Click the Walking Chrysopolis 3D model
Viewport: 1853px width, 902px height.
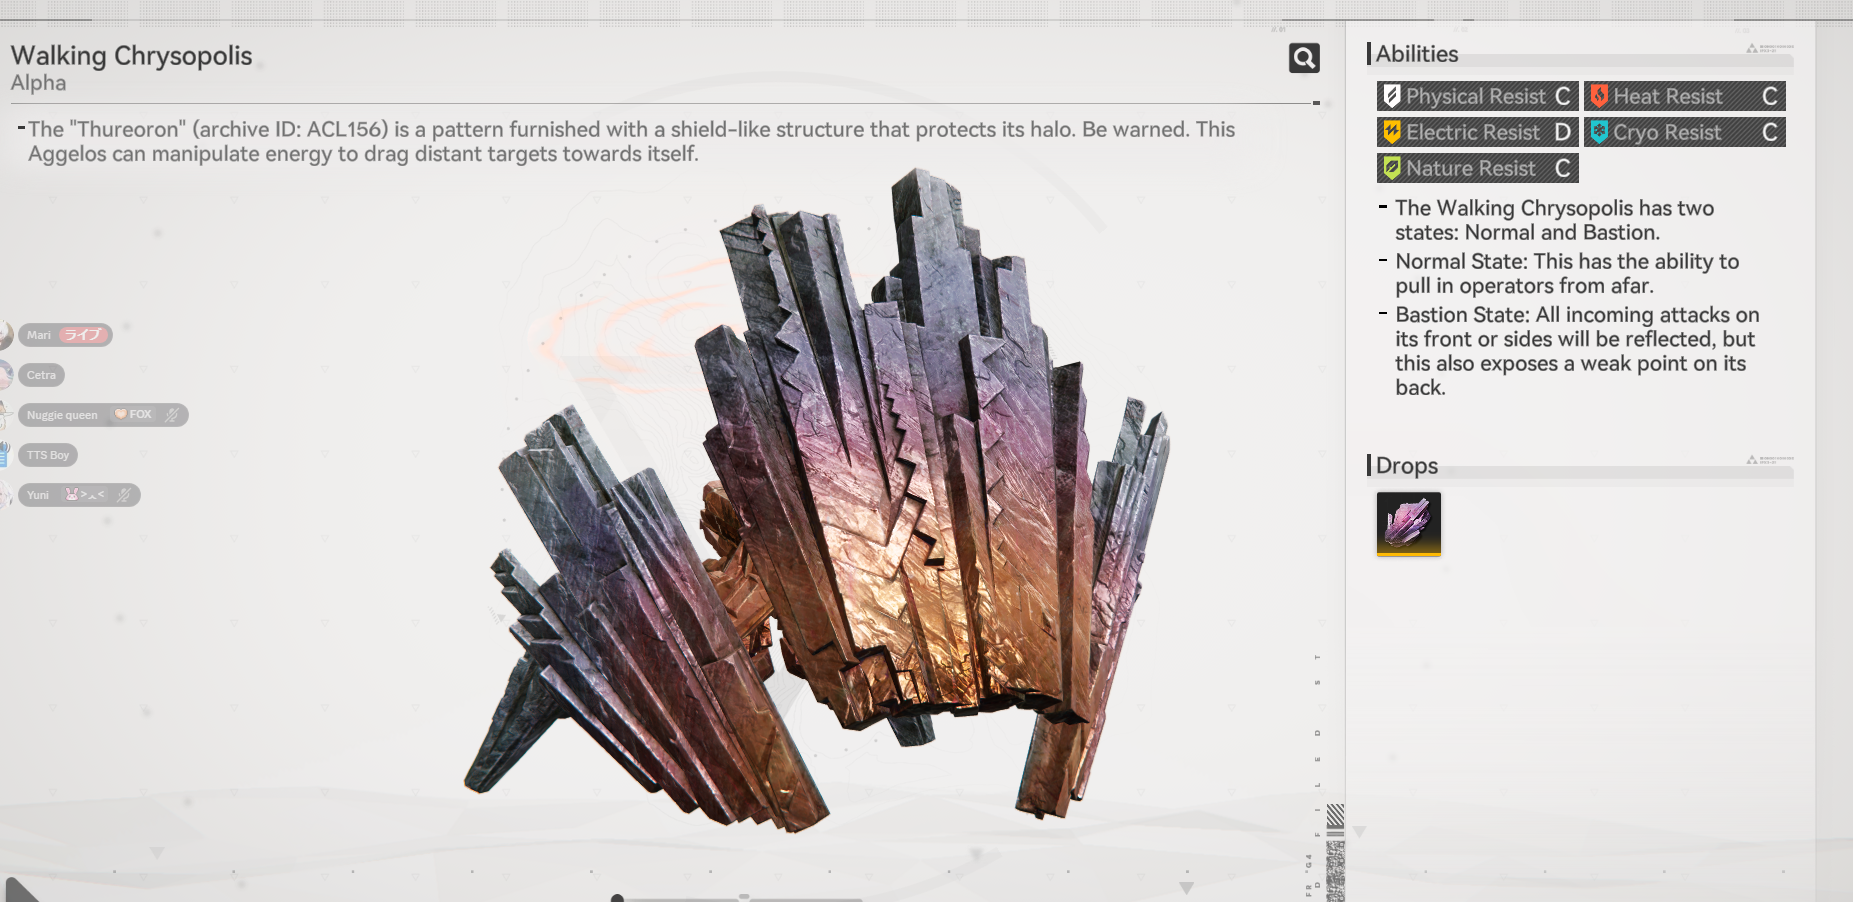point(815,500)
